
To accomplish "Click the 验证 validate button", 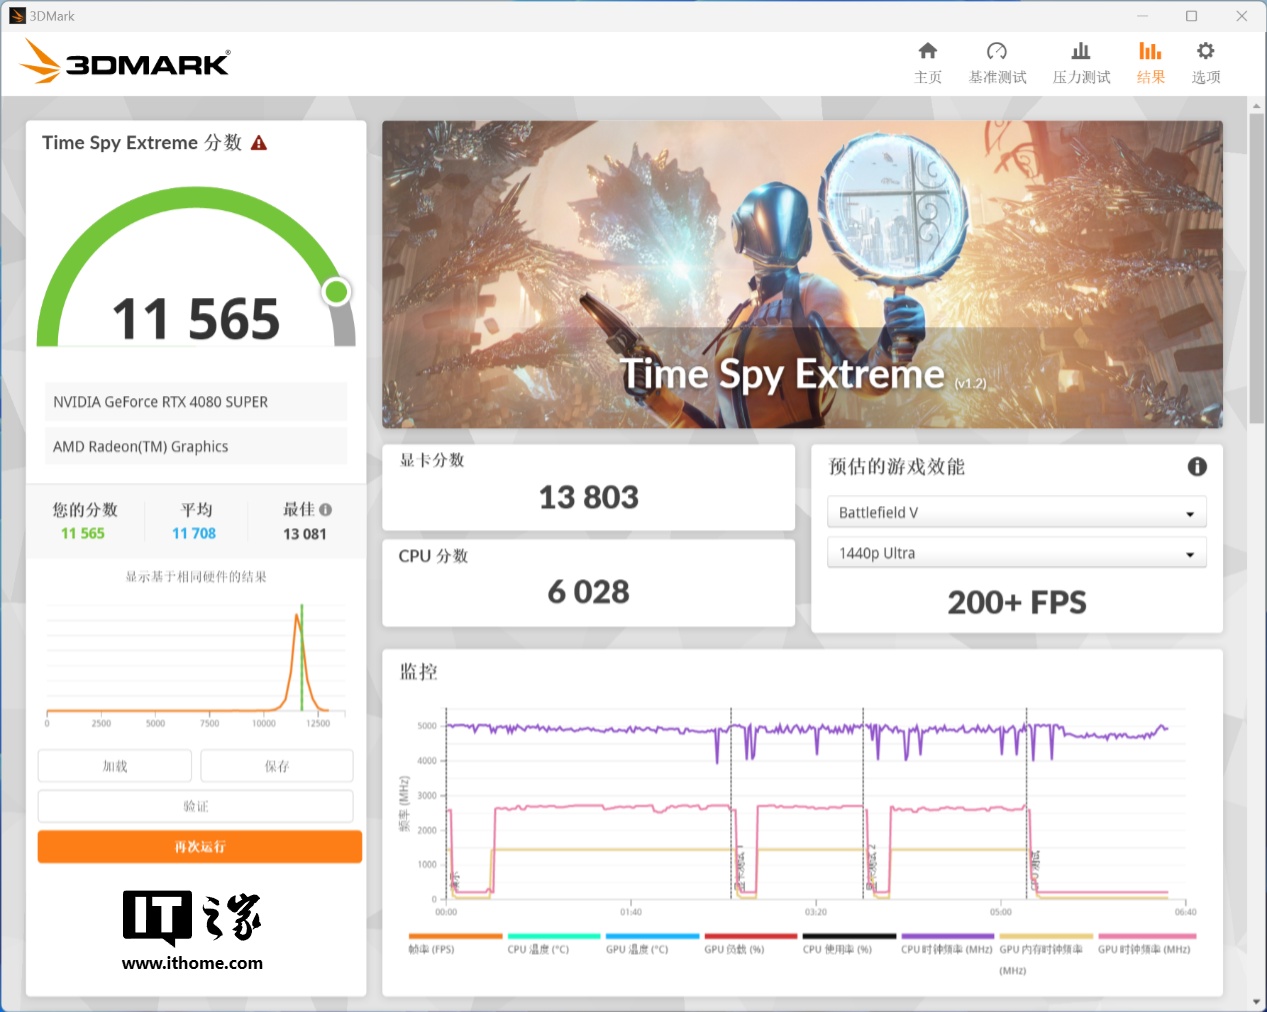I will [195, 805].
